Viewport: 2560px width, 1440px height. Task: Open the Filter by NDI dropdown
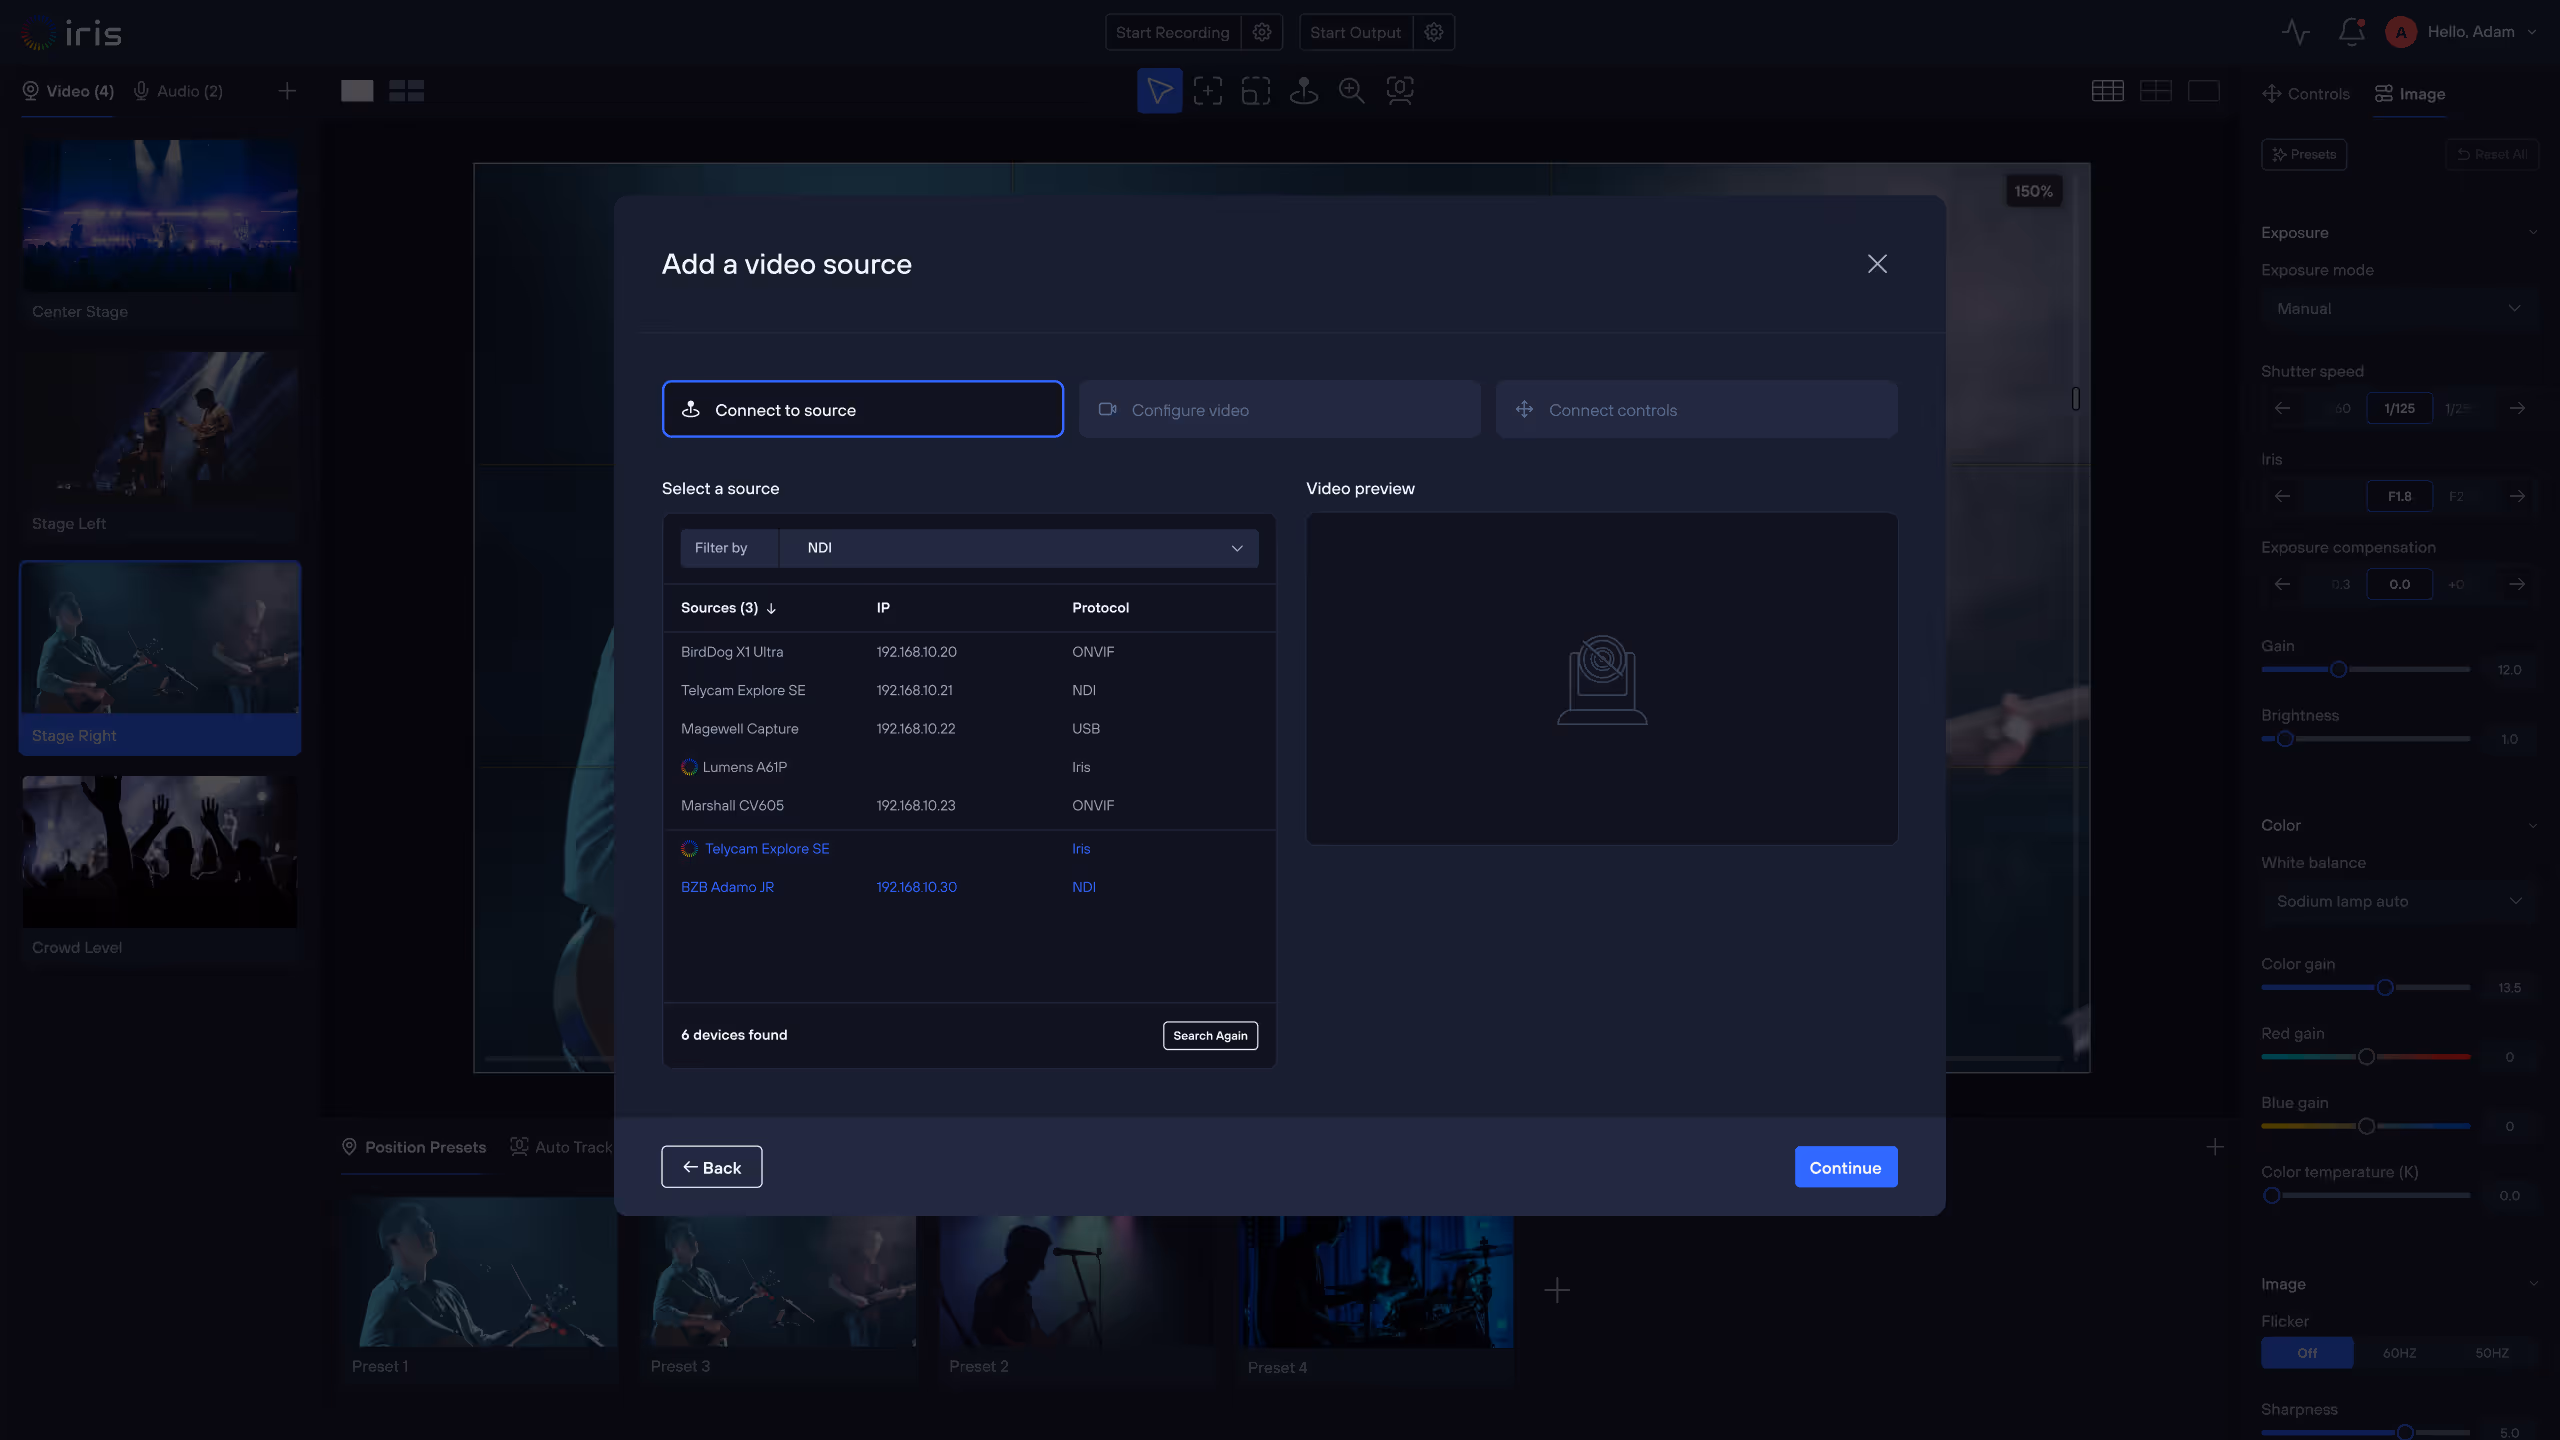point(1018,548)
